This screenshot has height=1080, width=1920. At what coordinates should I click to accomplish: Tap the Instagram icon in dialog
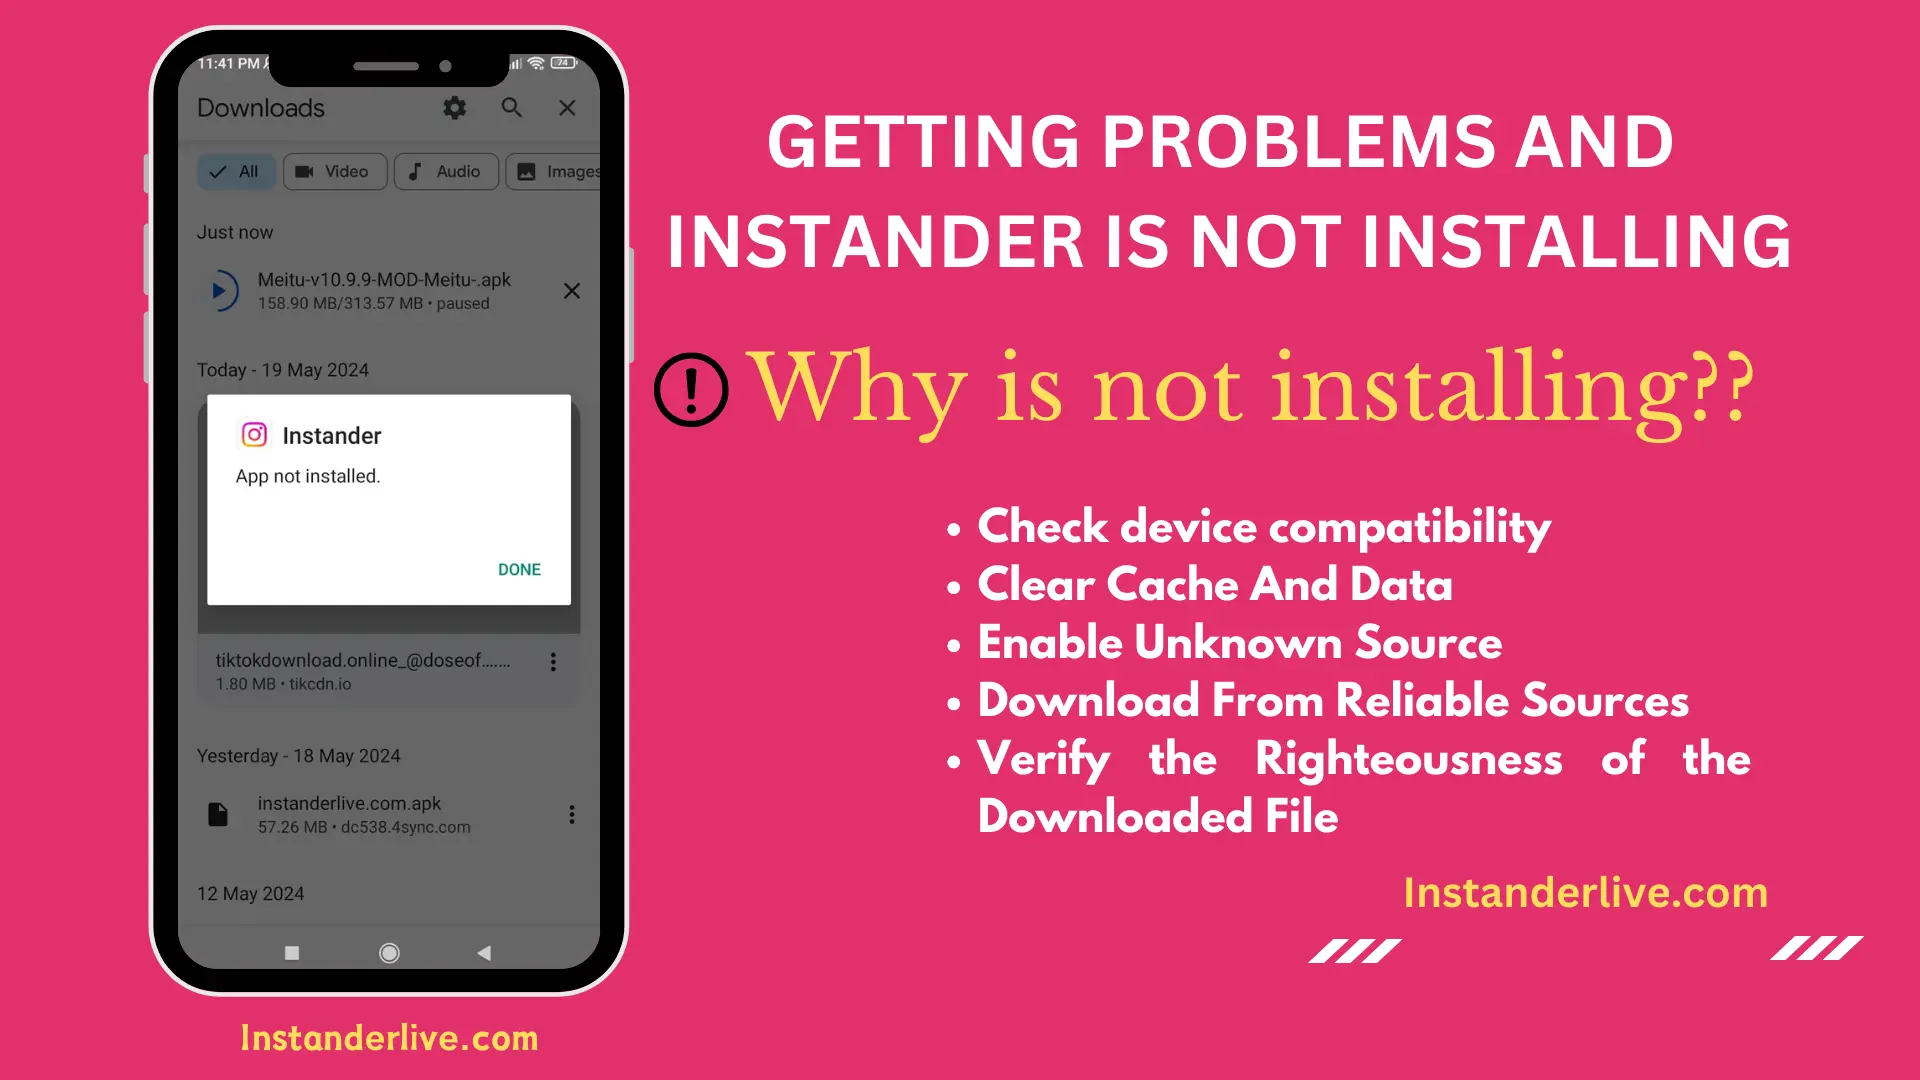click(x=255, y=435)
